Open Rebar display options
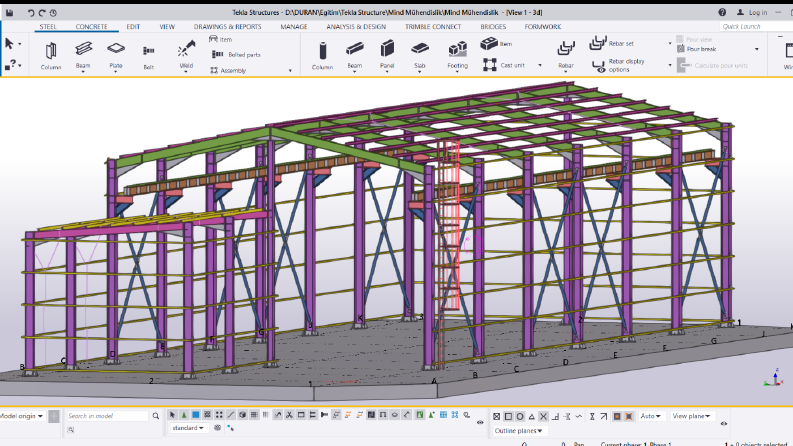This screenshot has height=446, width=793. pyautogui.click(x=618, y=65)
